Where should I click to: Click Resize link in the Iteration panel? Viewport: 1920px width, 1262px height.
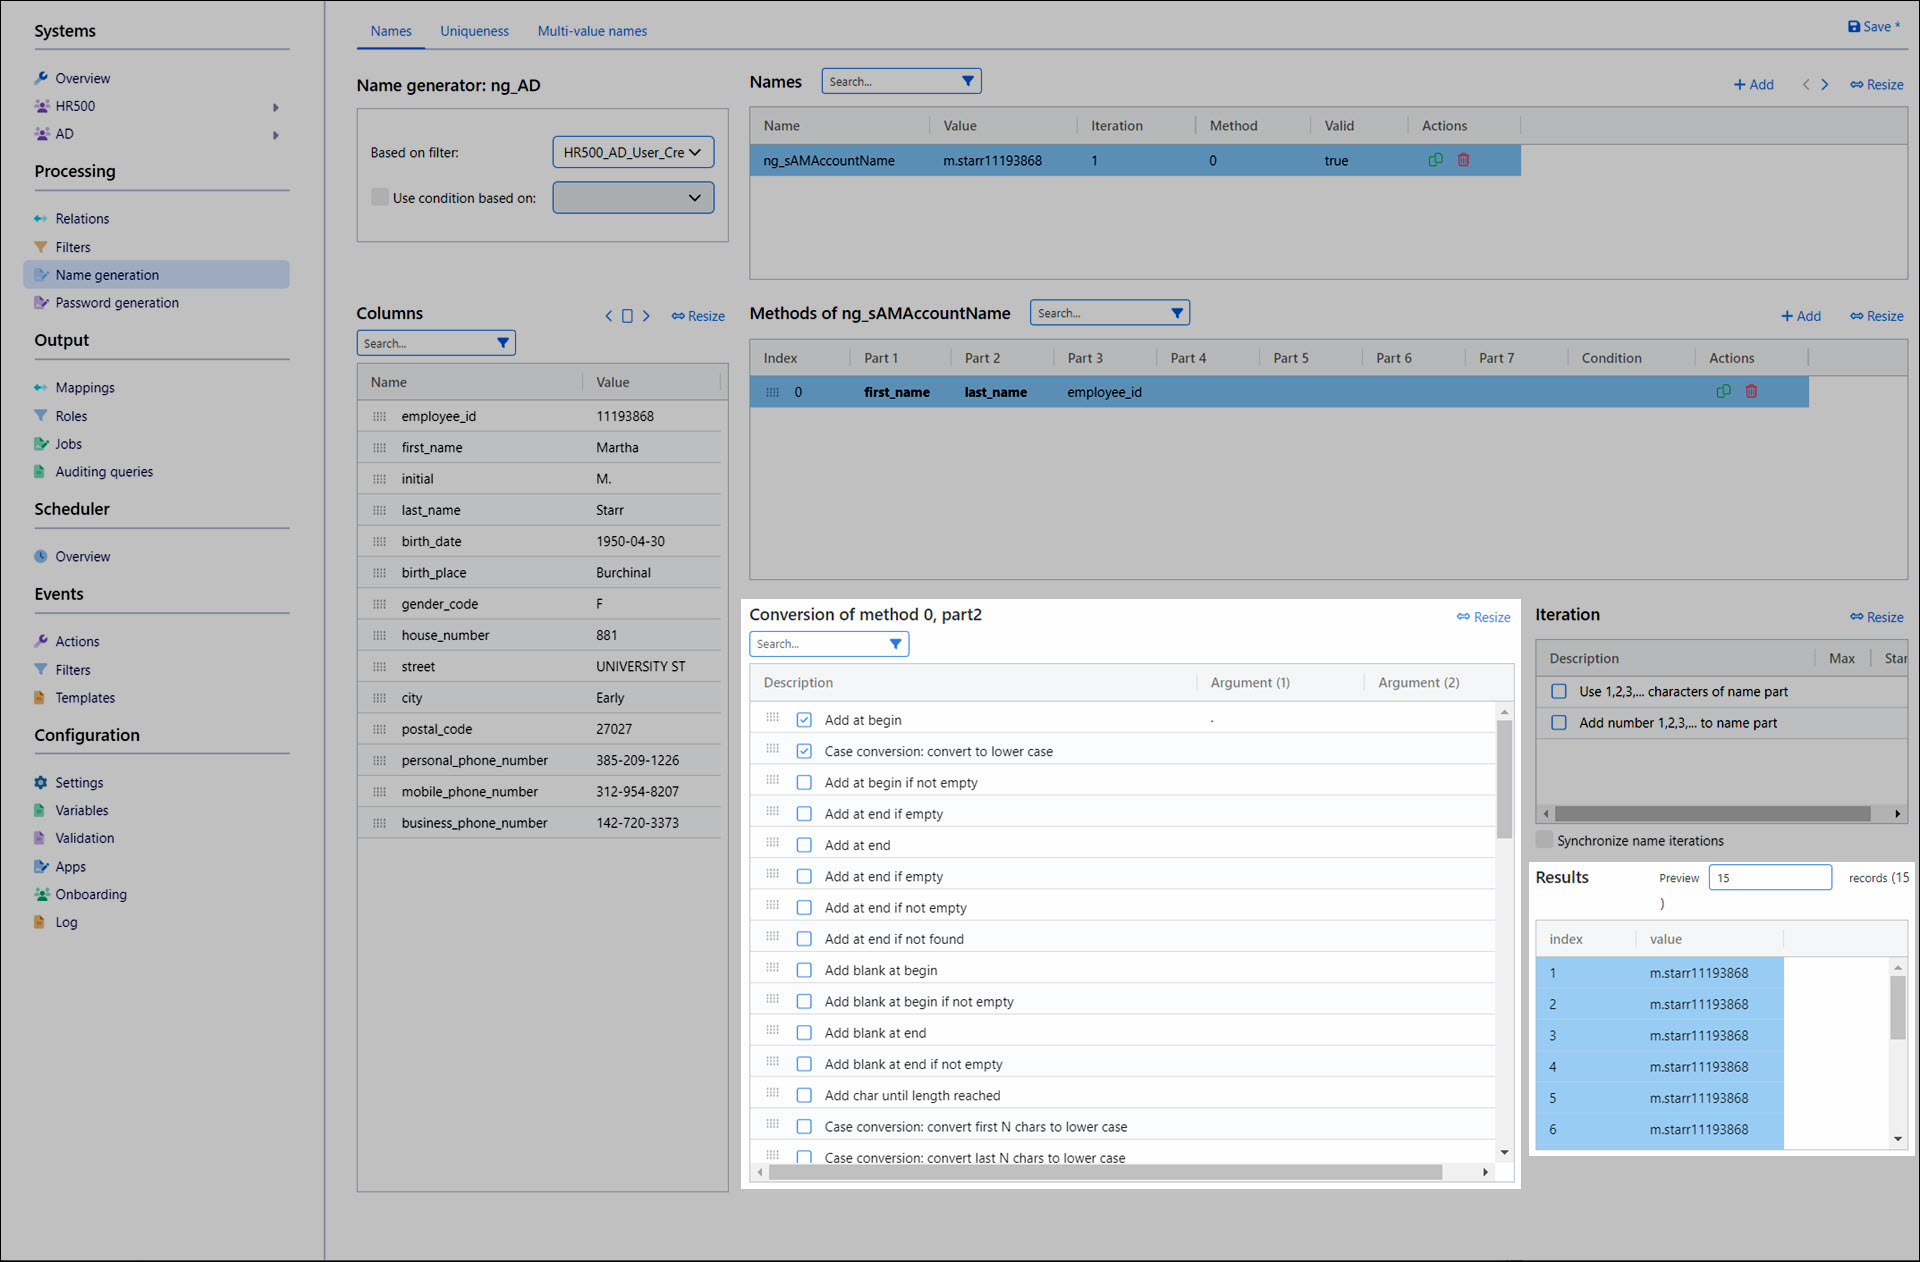click(x=1876, y=617)
